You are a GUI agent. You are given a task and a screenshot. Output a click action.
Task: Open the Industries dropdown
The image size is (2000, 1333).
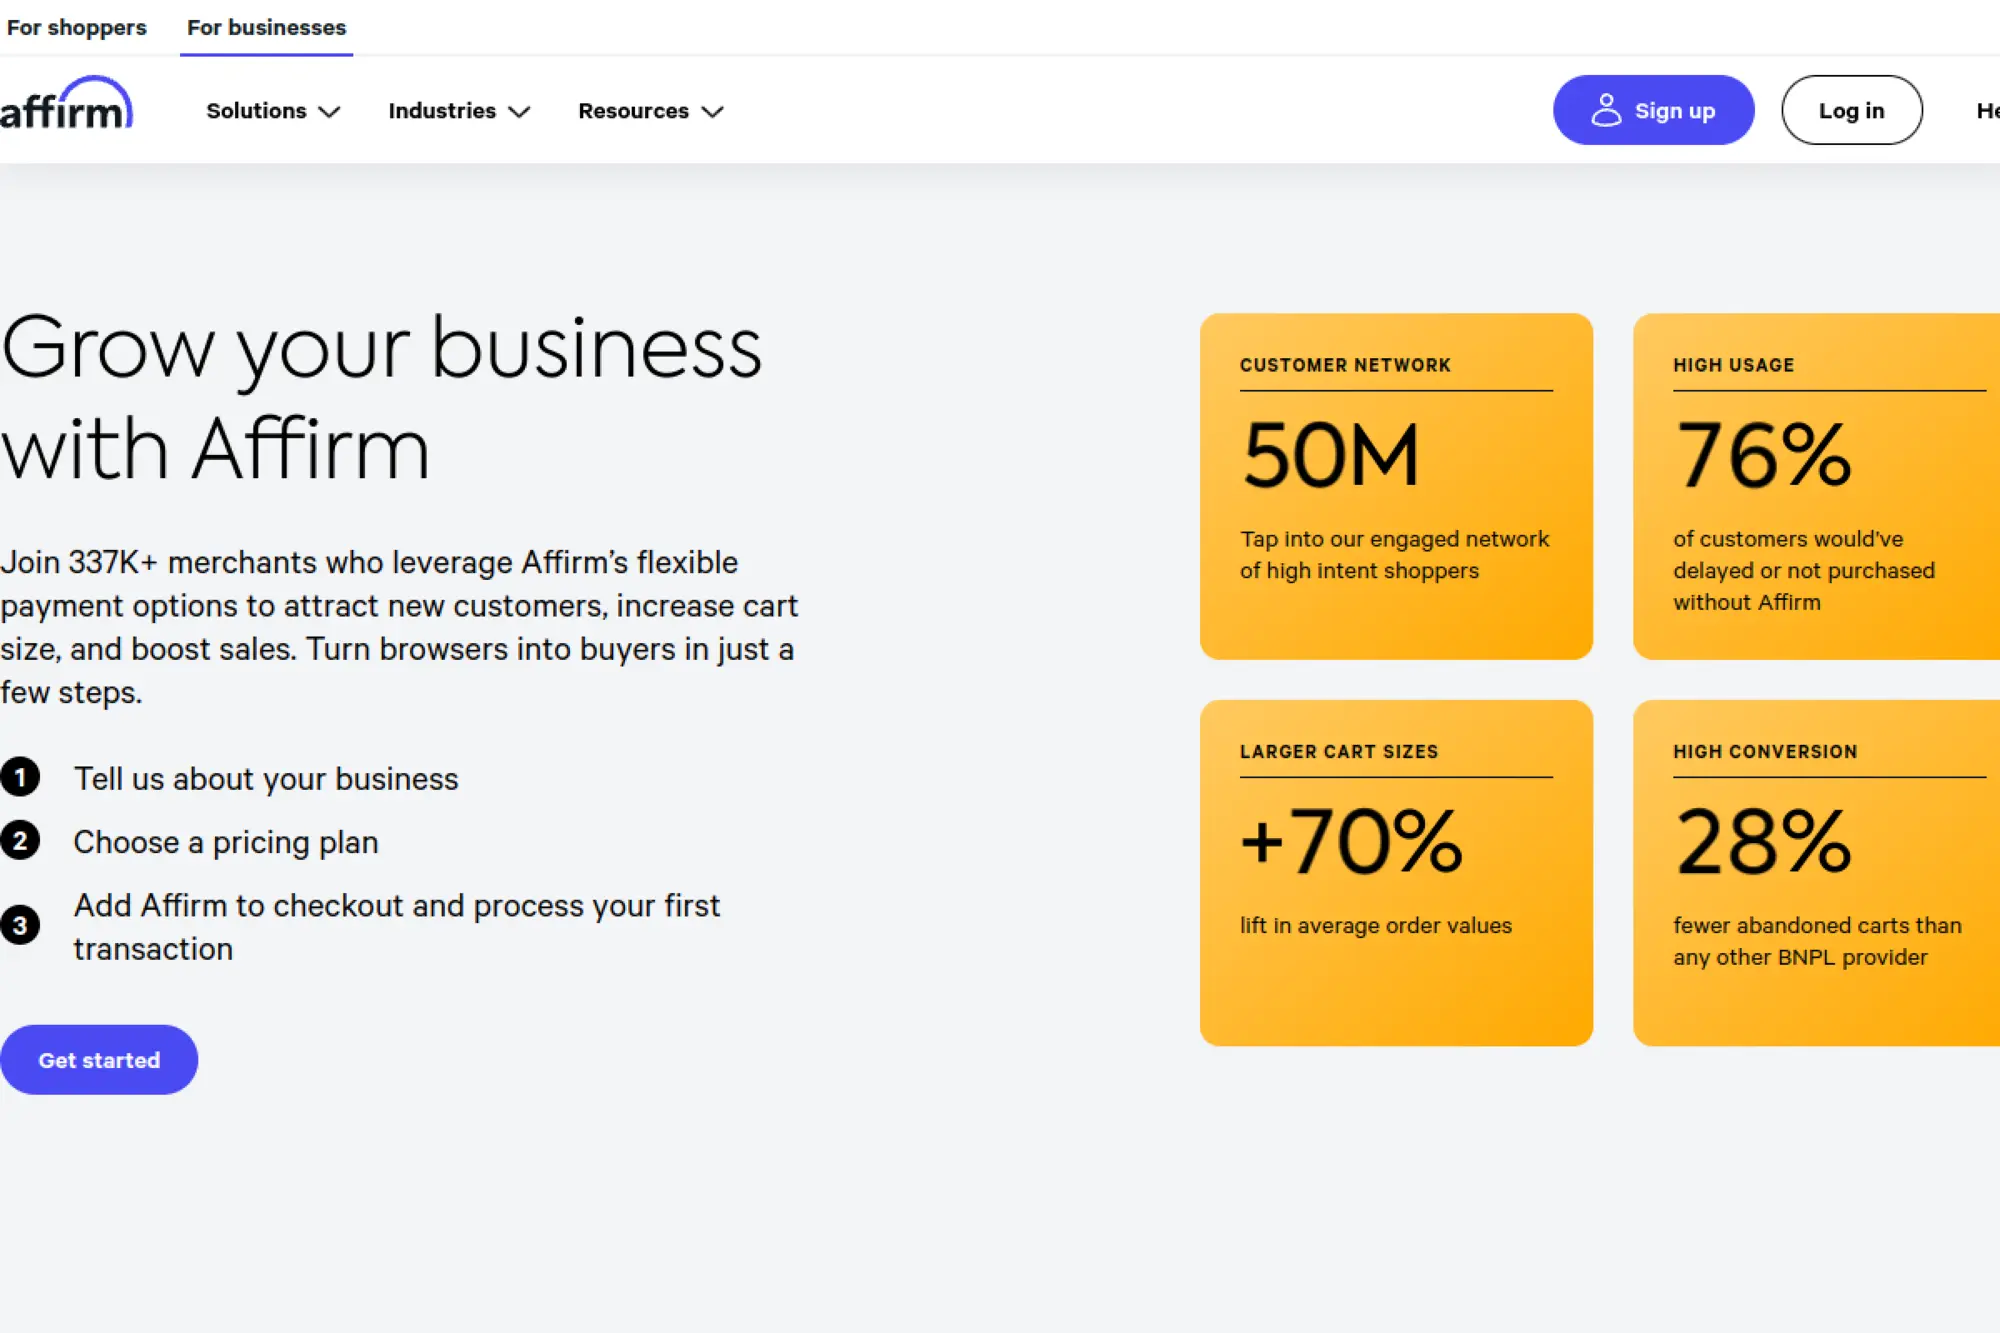458,111
